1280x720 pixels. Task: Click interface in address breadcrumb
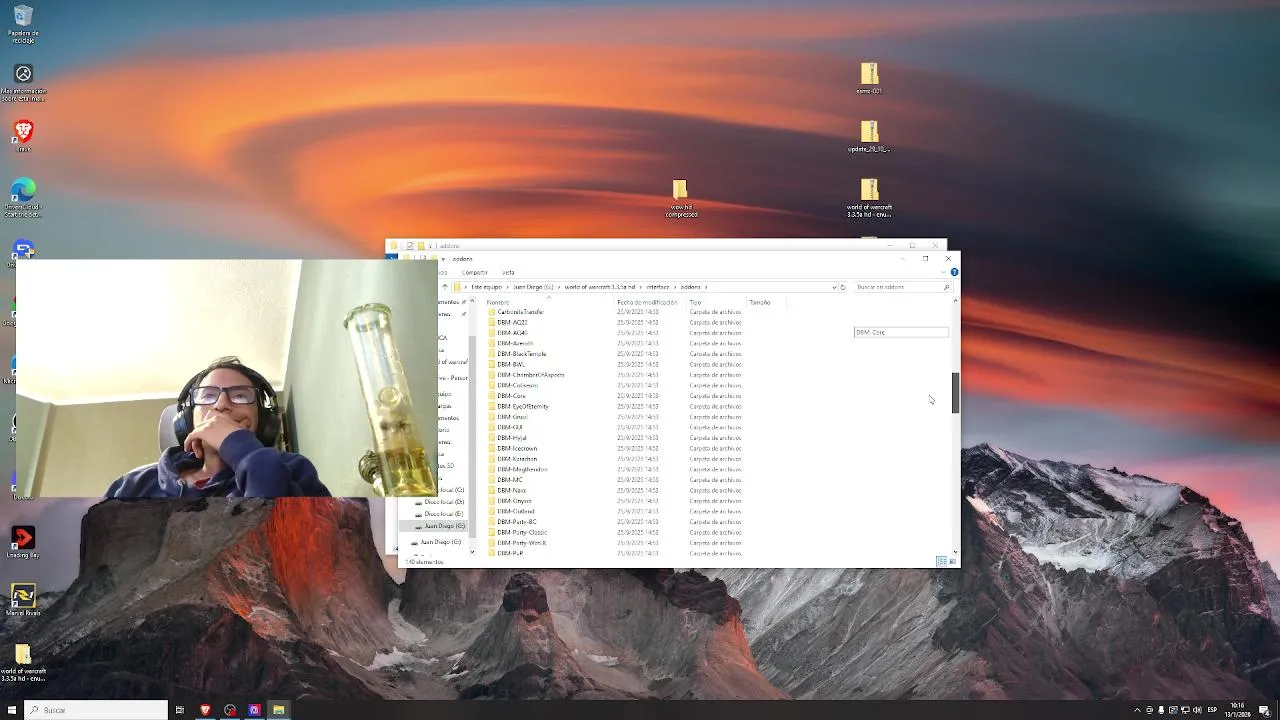tap(657, 287)
